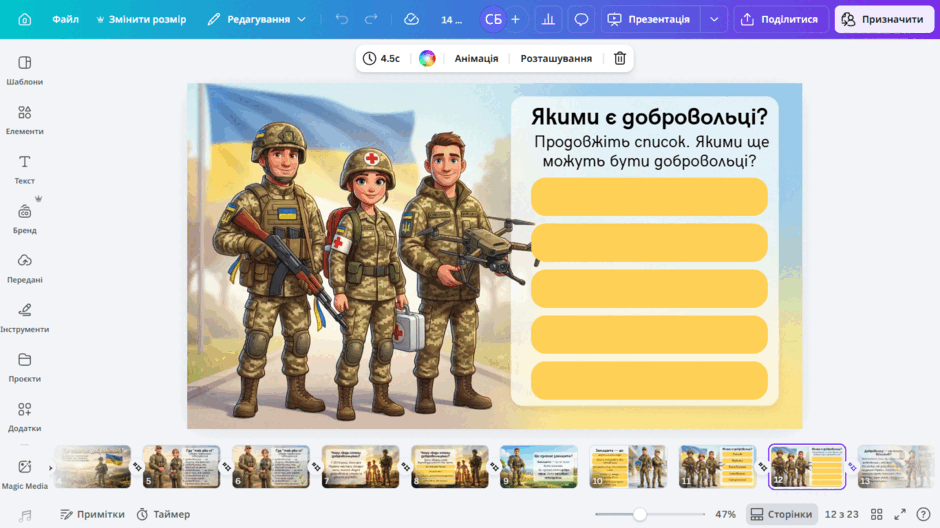Click the undo arrow
This screenshot has height=528, width=940.
pyautogui.click(x=342, y=19)
